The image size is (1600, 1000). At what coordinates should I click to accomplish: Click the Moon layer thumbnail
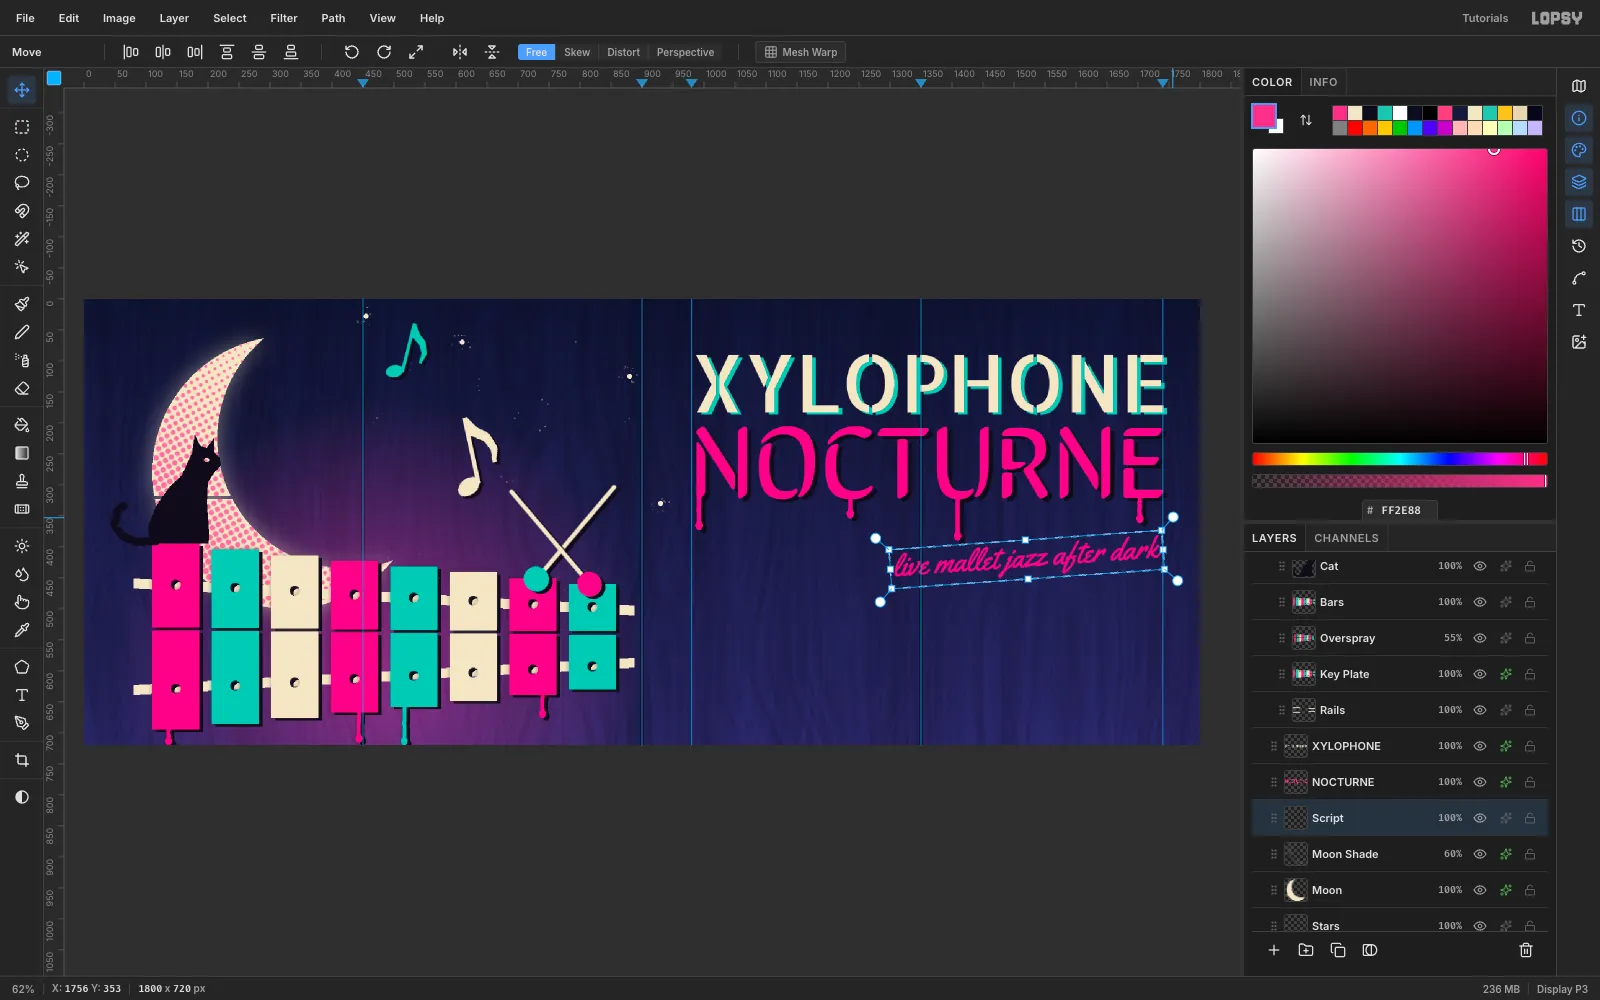pyautogui.click(x=1296, y=890)
